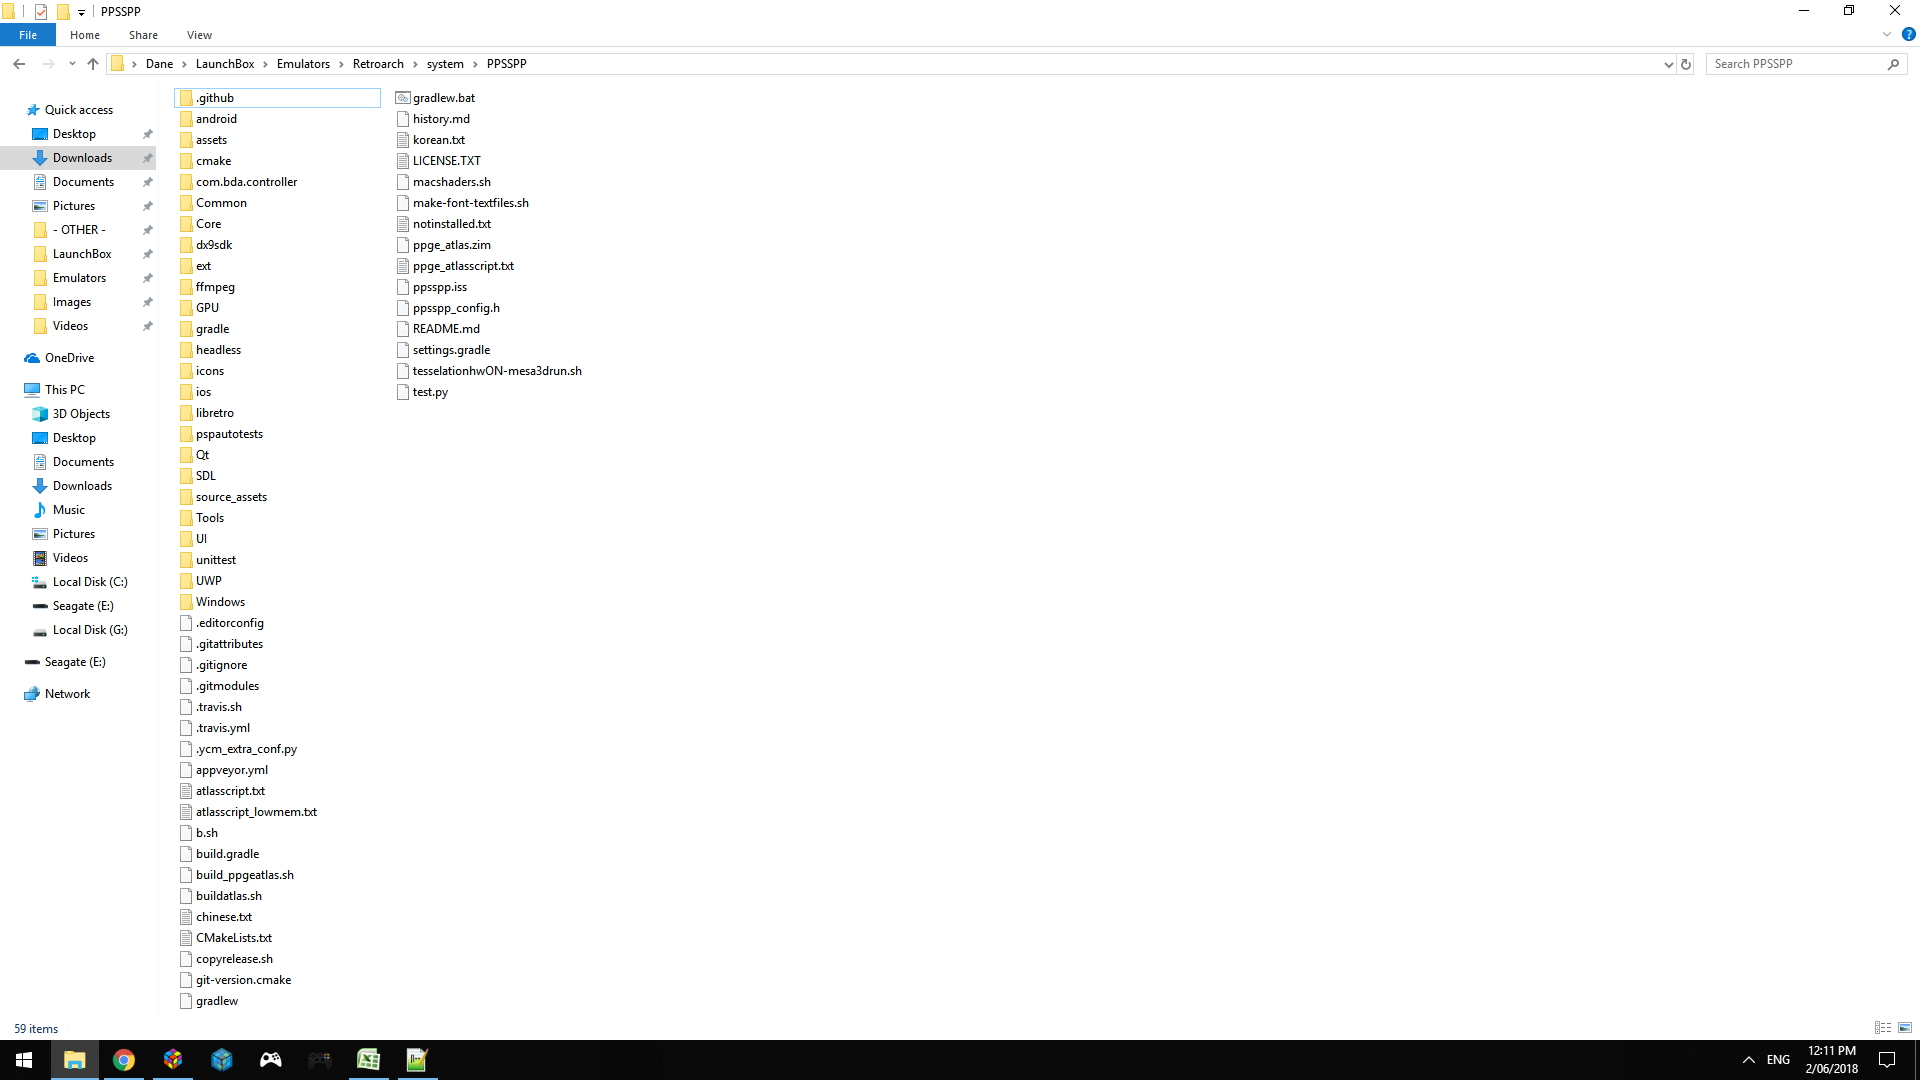Screen dimensions: 1920x1080
Task: Open Local Disk (G:)
Action: (90, 630)
